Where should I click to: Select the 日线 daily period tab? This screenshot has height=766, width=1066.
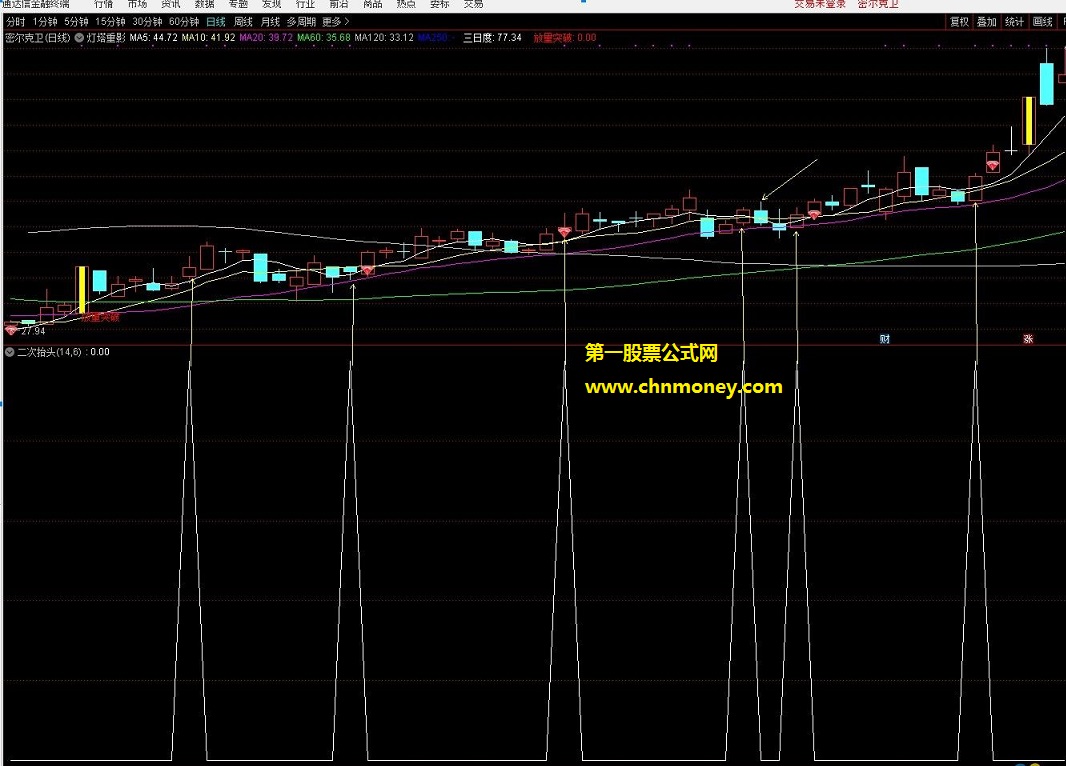216,22
